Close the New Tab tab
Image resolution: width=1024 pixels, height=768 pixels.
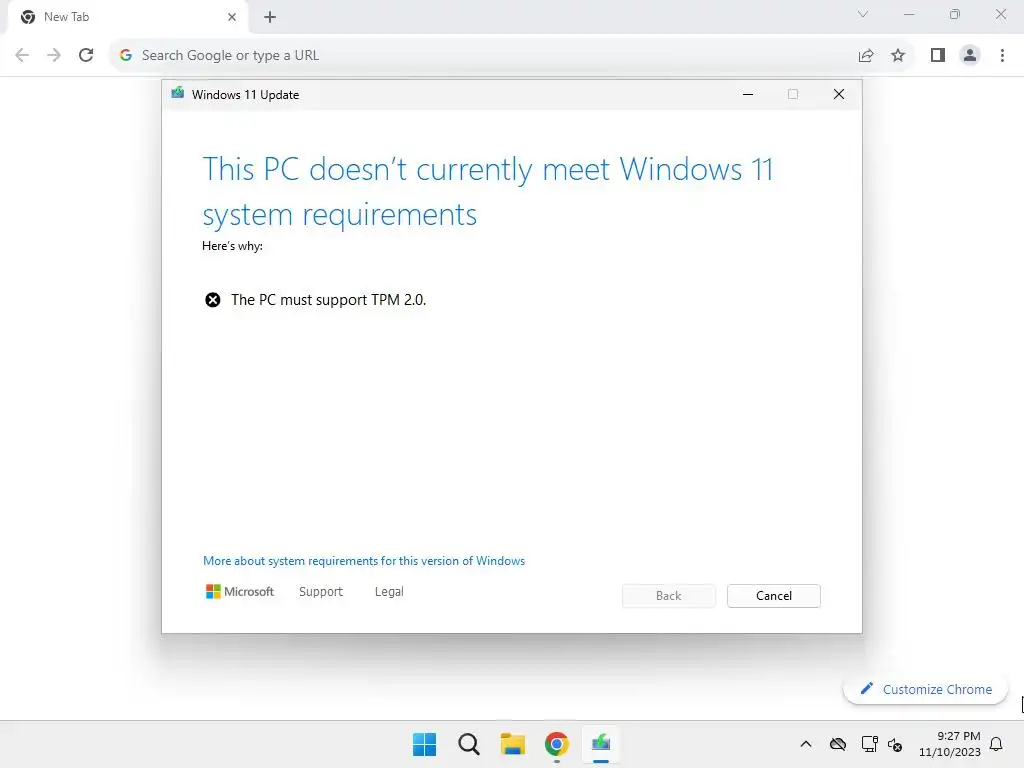coord(232,17)
